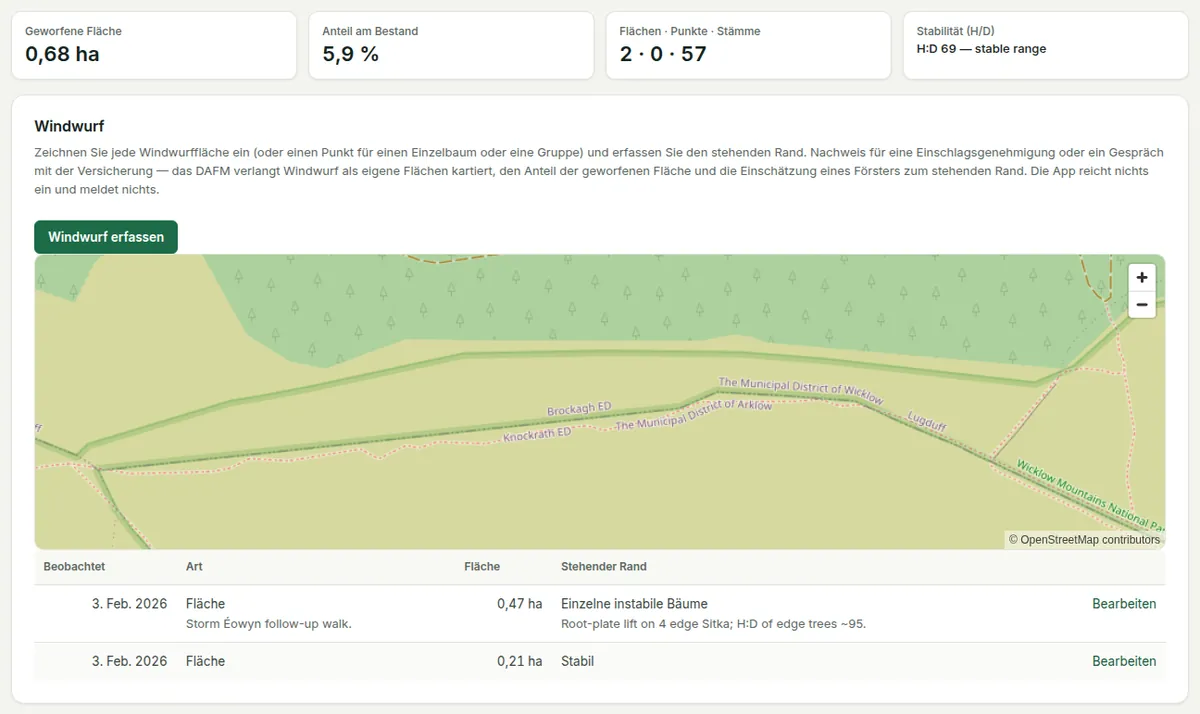Click the Art column header
The width and height of the screenshot is (1200, 714).
tap(194, 567)
